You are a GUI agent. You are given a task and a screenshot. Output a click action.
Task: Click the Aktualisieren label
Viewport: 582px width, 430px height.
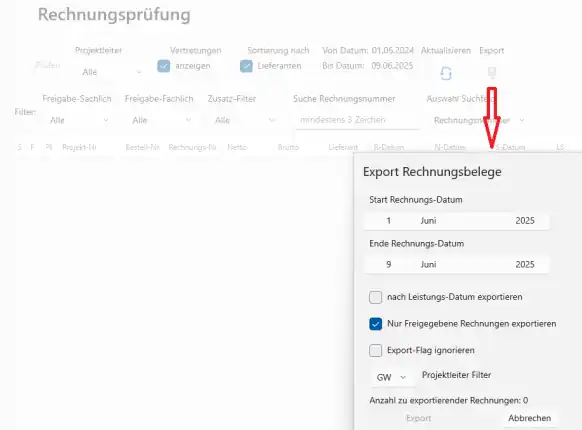pyautogui.click(x=446, y=51)
